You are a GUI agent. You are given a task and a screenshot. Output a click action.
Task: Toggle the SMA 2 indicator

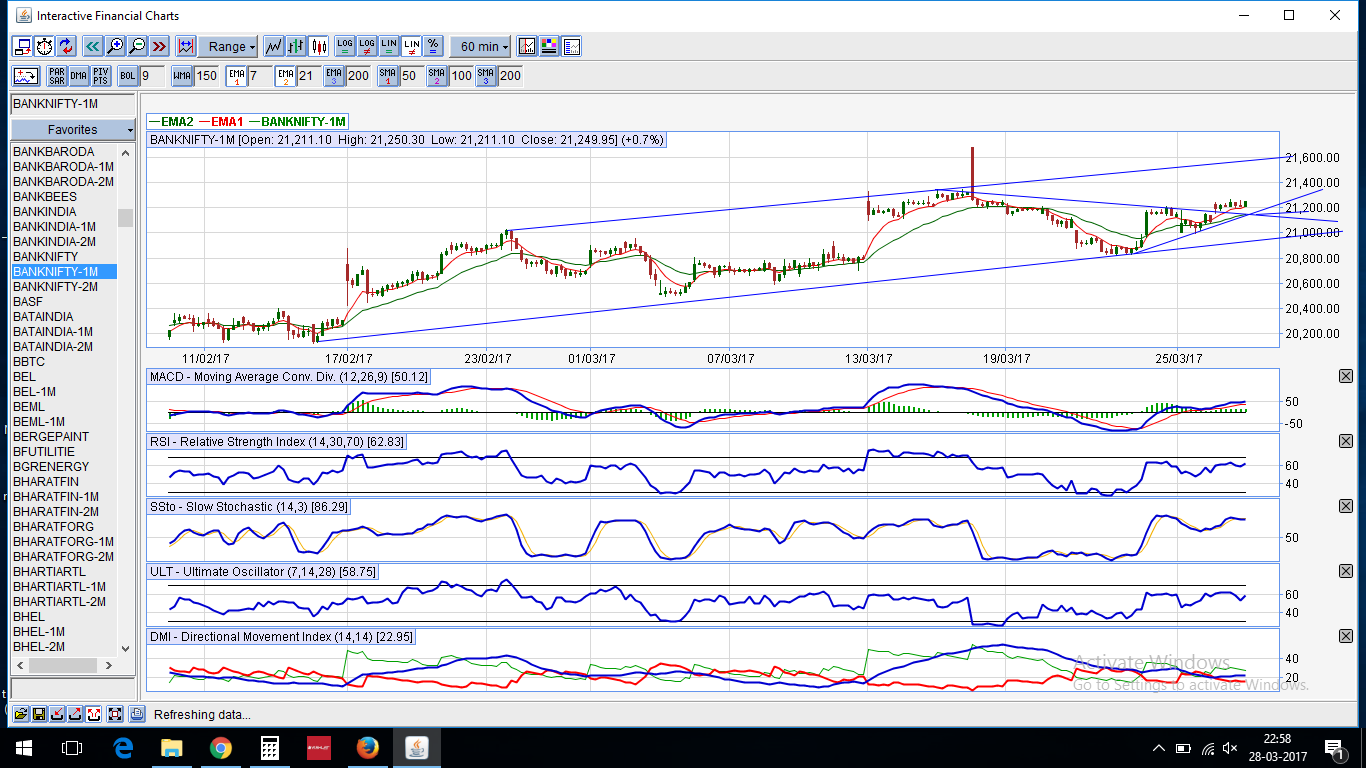click(x=437, y=75)
